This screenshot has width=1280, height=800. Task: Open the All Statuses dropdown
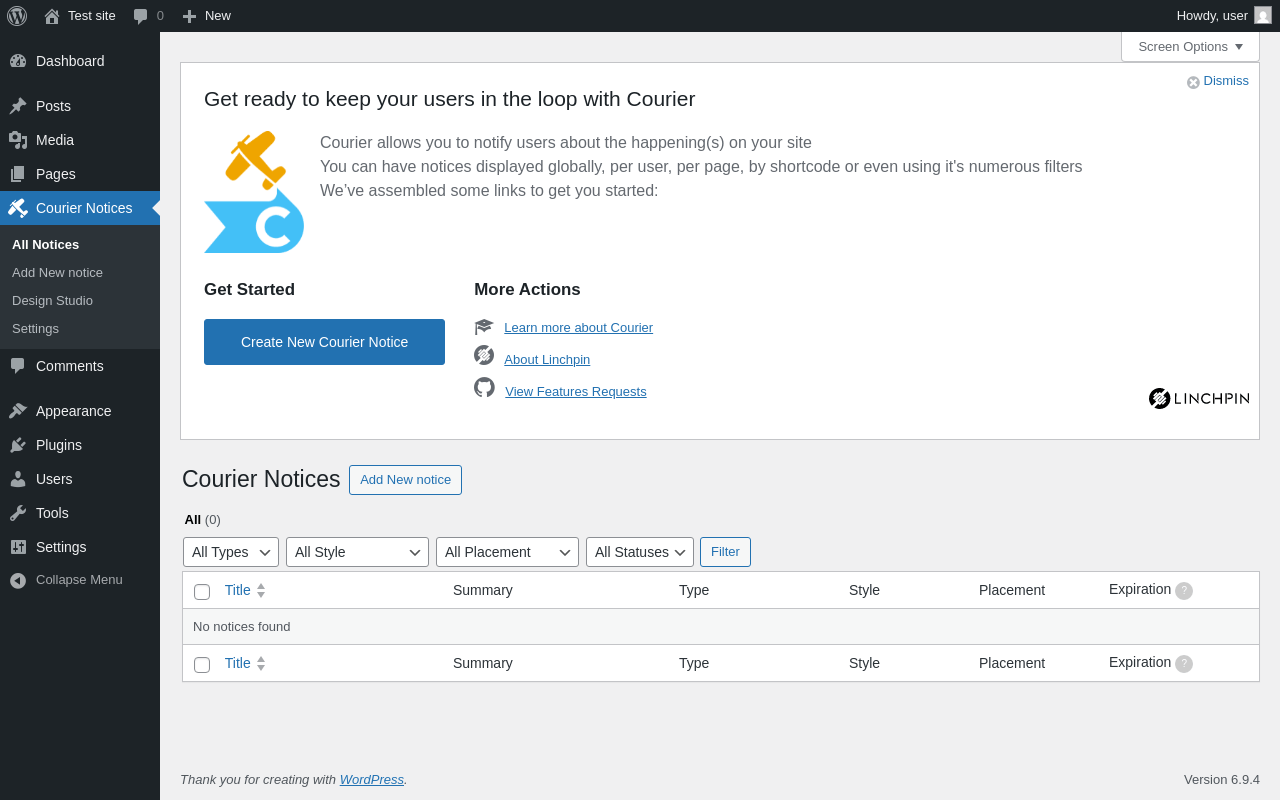(640, 552)
